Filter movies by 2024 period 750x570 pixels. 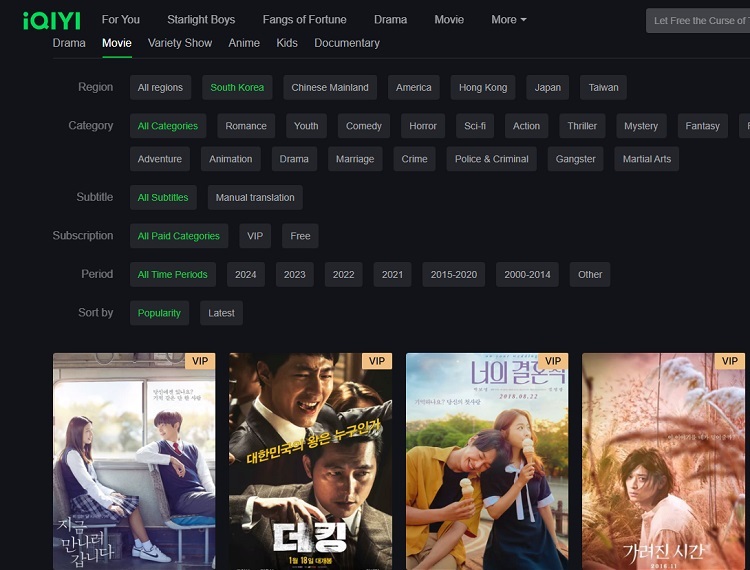[x=246, y=274]
